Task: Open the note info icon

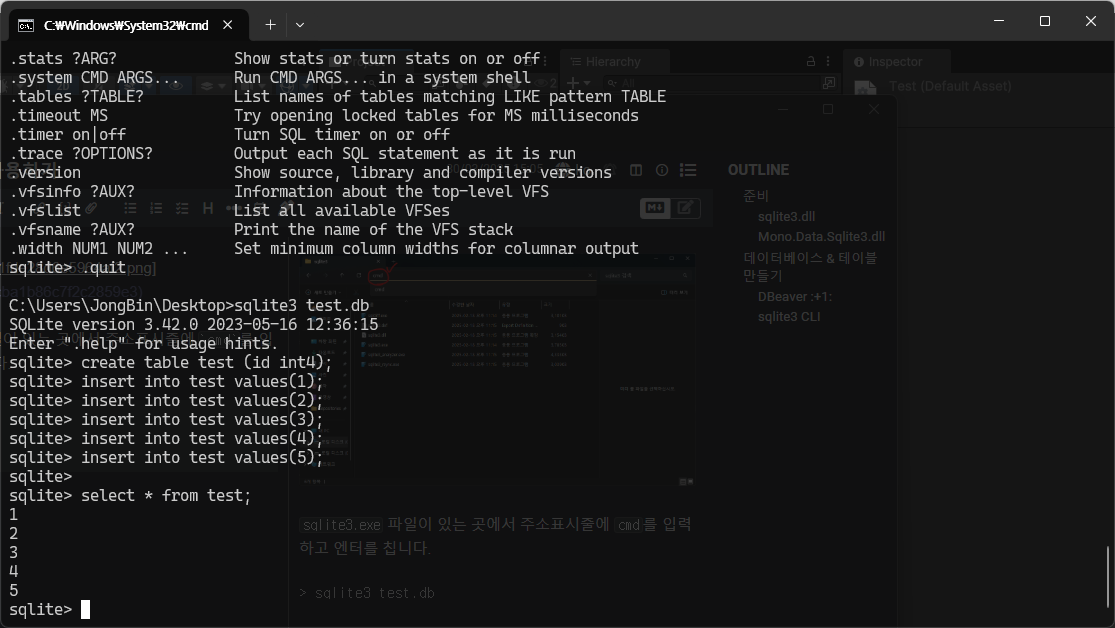Action: [x=662, y=170]
